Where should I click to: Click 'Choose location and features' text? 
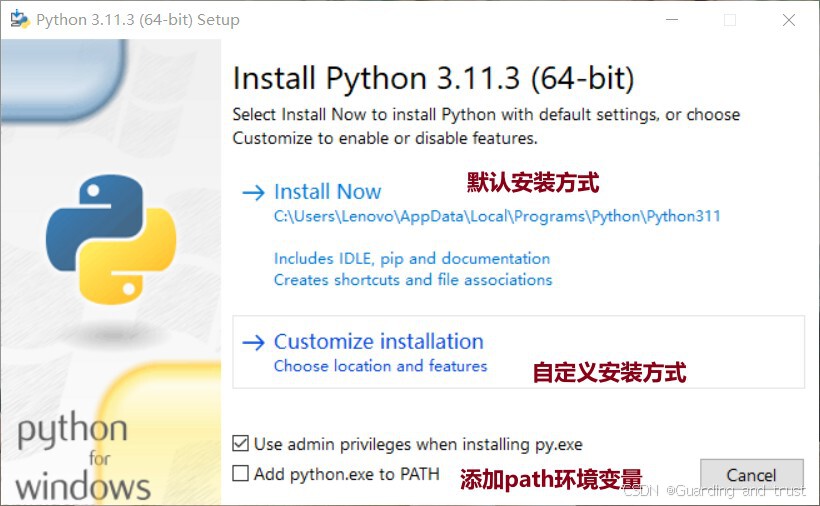pos(380,365)
